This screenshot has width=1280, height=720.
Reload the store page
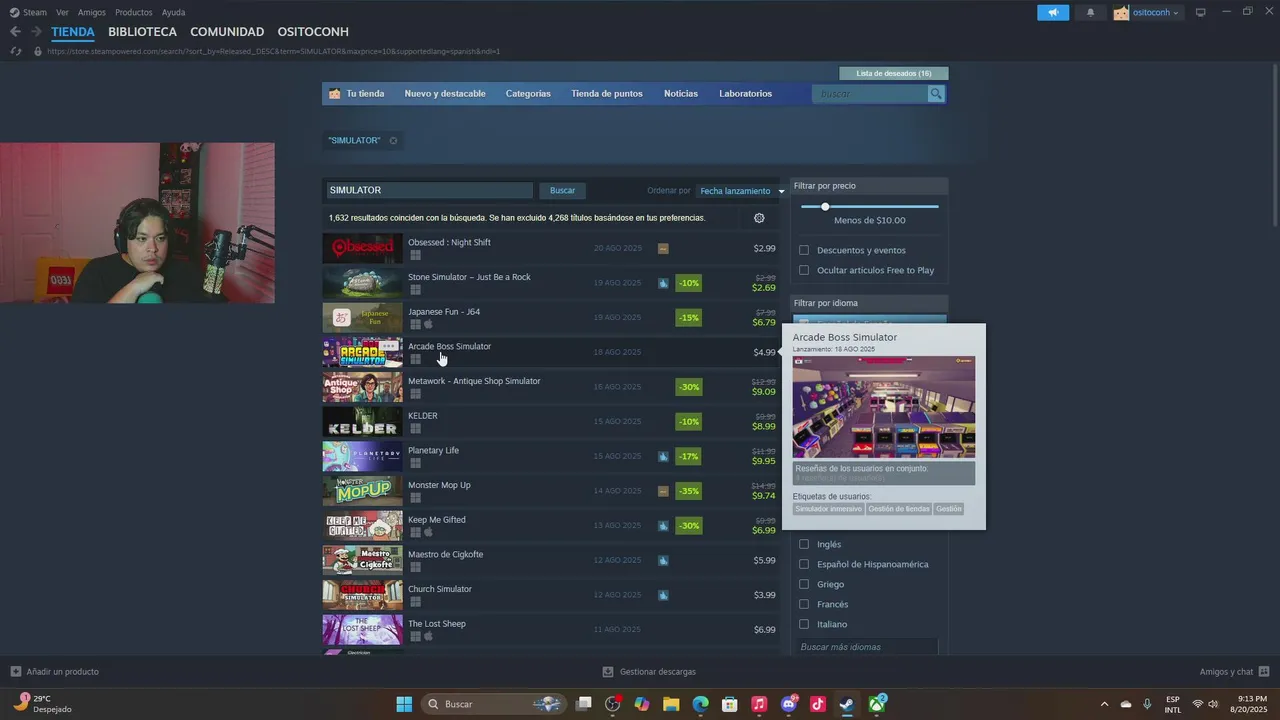(x=16, y=51)
